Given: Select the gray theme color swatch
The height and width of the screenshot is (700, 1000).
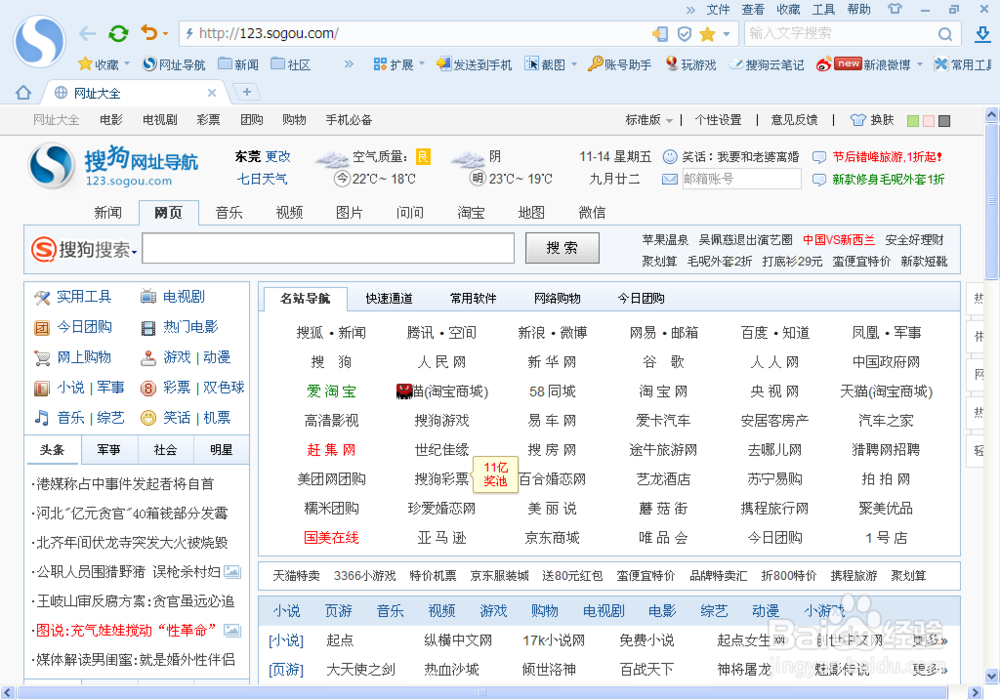Looking at the screenshot, I should [x=945, y=120].
